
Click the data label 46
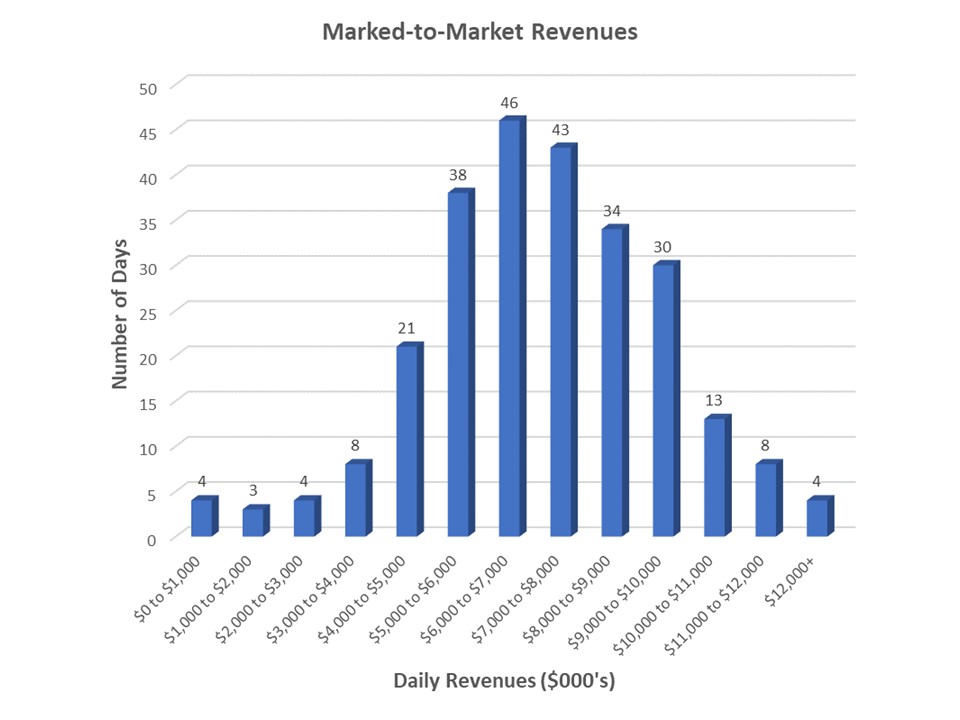pyautogui.click(x=510, y=103)
